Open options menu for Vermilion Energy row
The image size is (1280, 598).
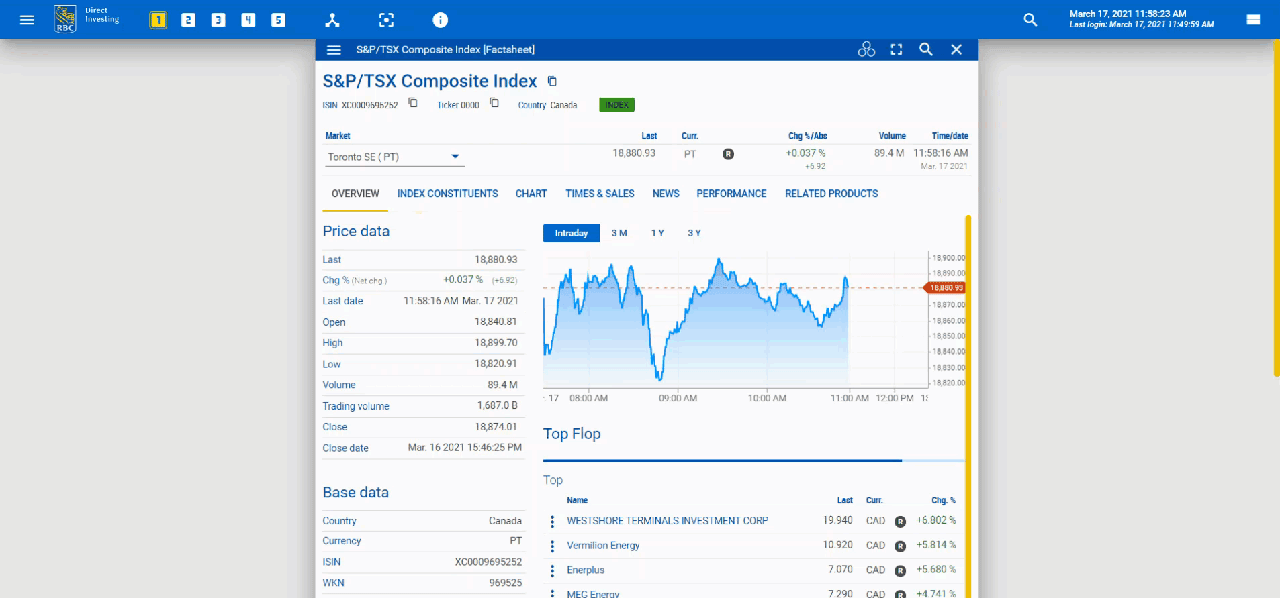[x=552, y=546]
